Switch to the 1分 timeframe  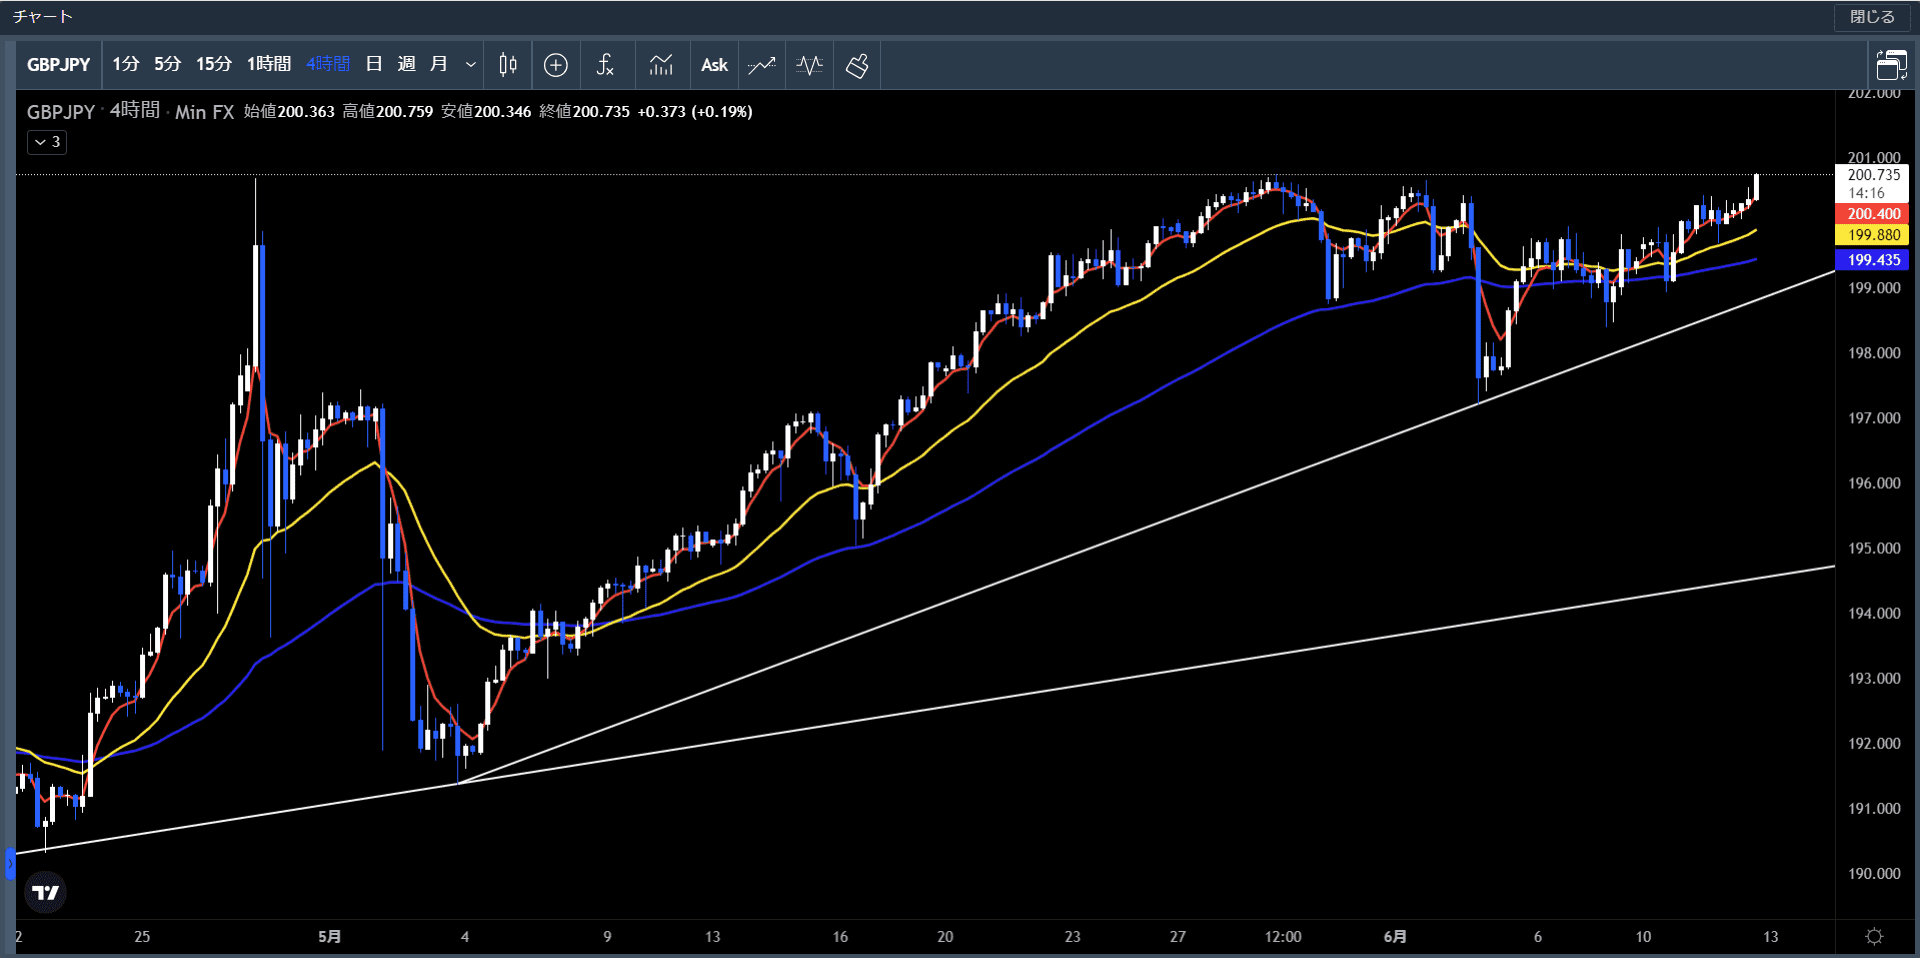point(126,64)
